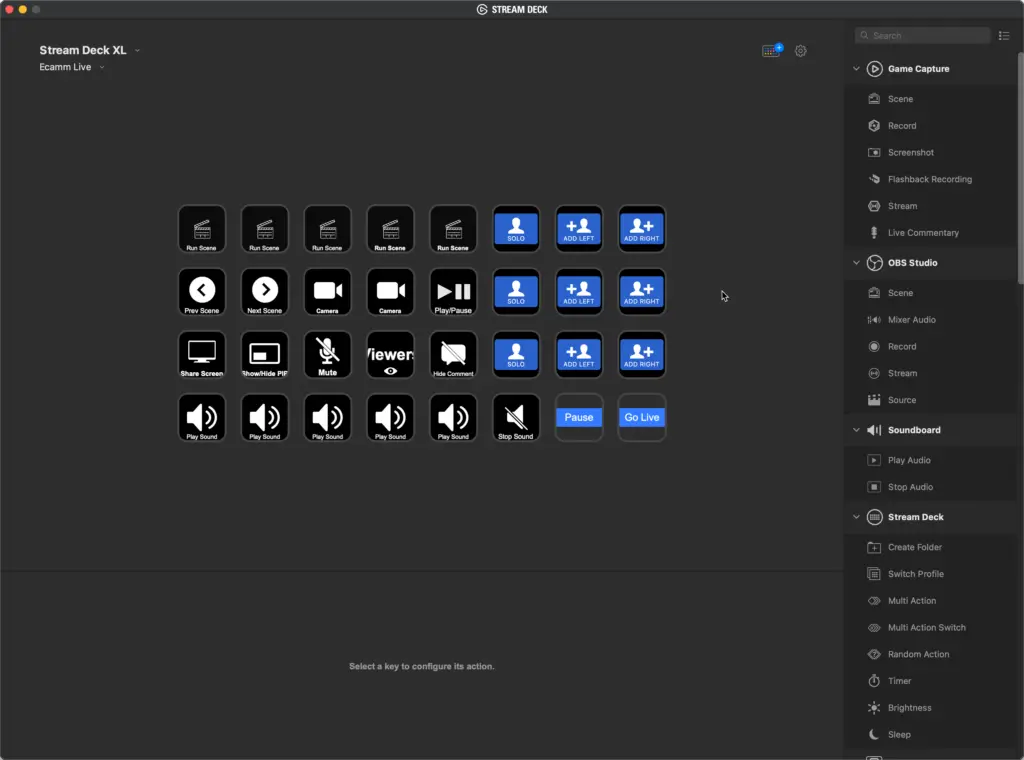Select Stream action under Game Capture
The image size is (1024, 760).
(931, 206)
